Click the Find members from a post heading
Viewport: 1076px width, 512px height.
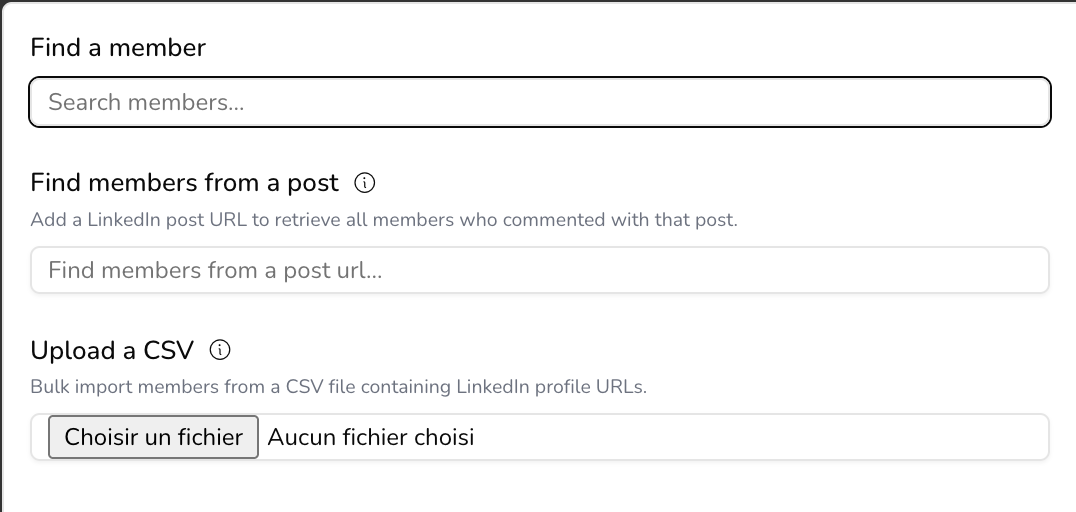[x=185, y=183]
